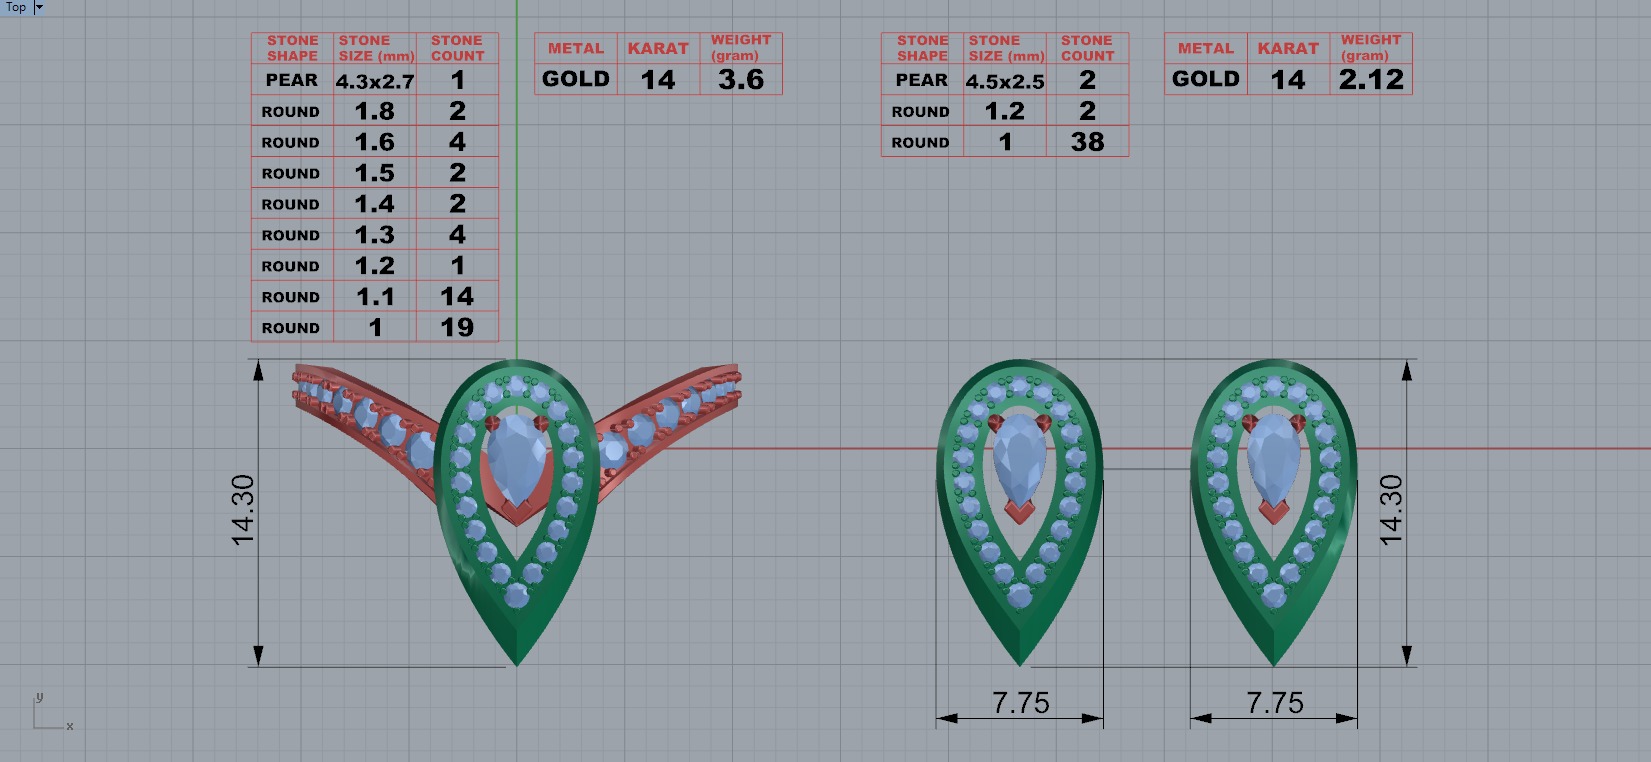Select the 1.5 stone size value
The width and height of the screenshot is (1651, 762).
[375, 173]
